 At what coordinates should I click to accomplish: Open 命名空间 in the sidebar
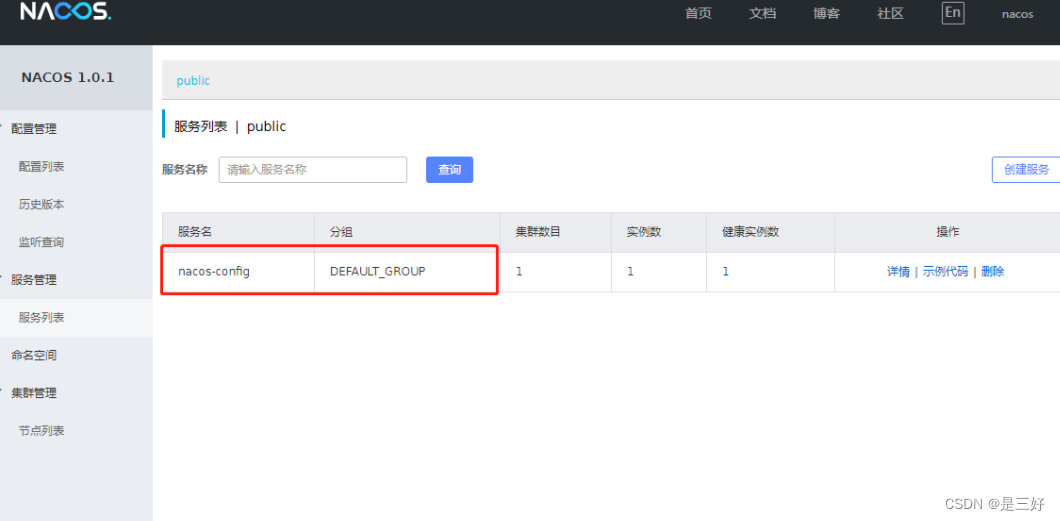click(x=34, y=355)
